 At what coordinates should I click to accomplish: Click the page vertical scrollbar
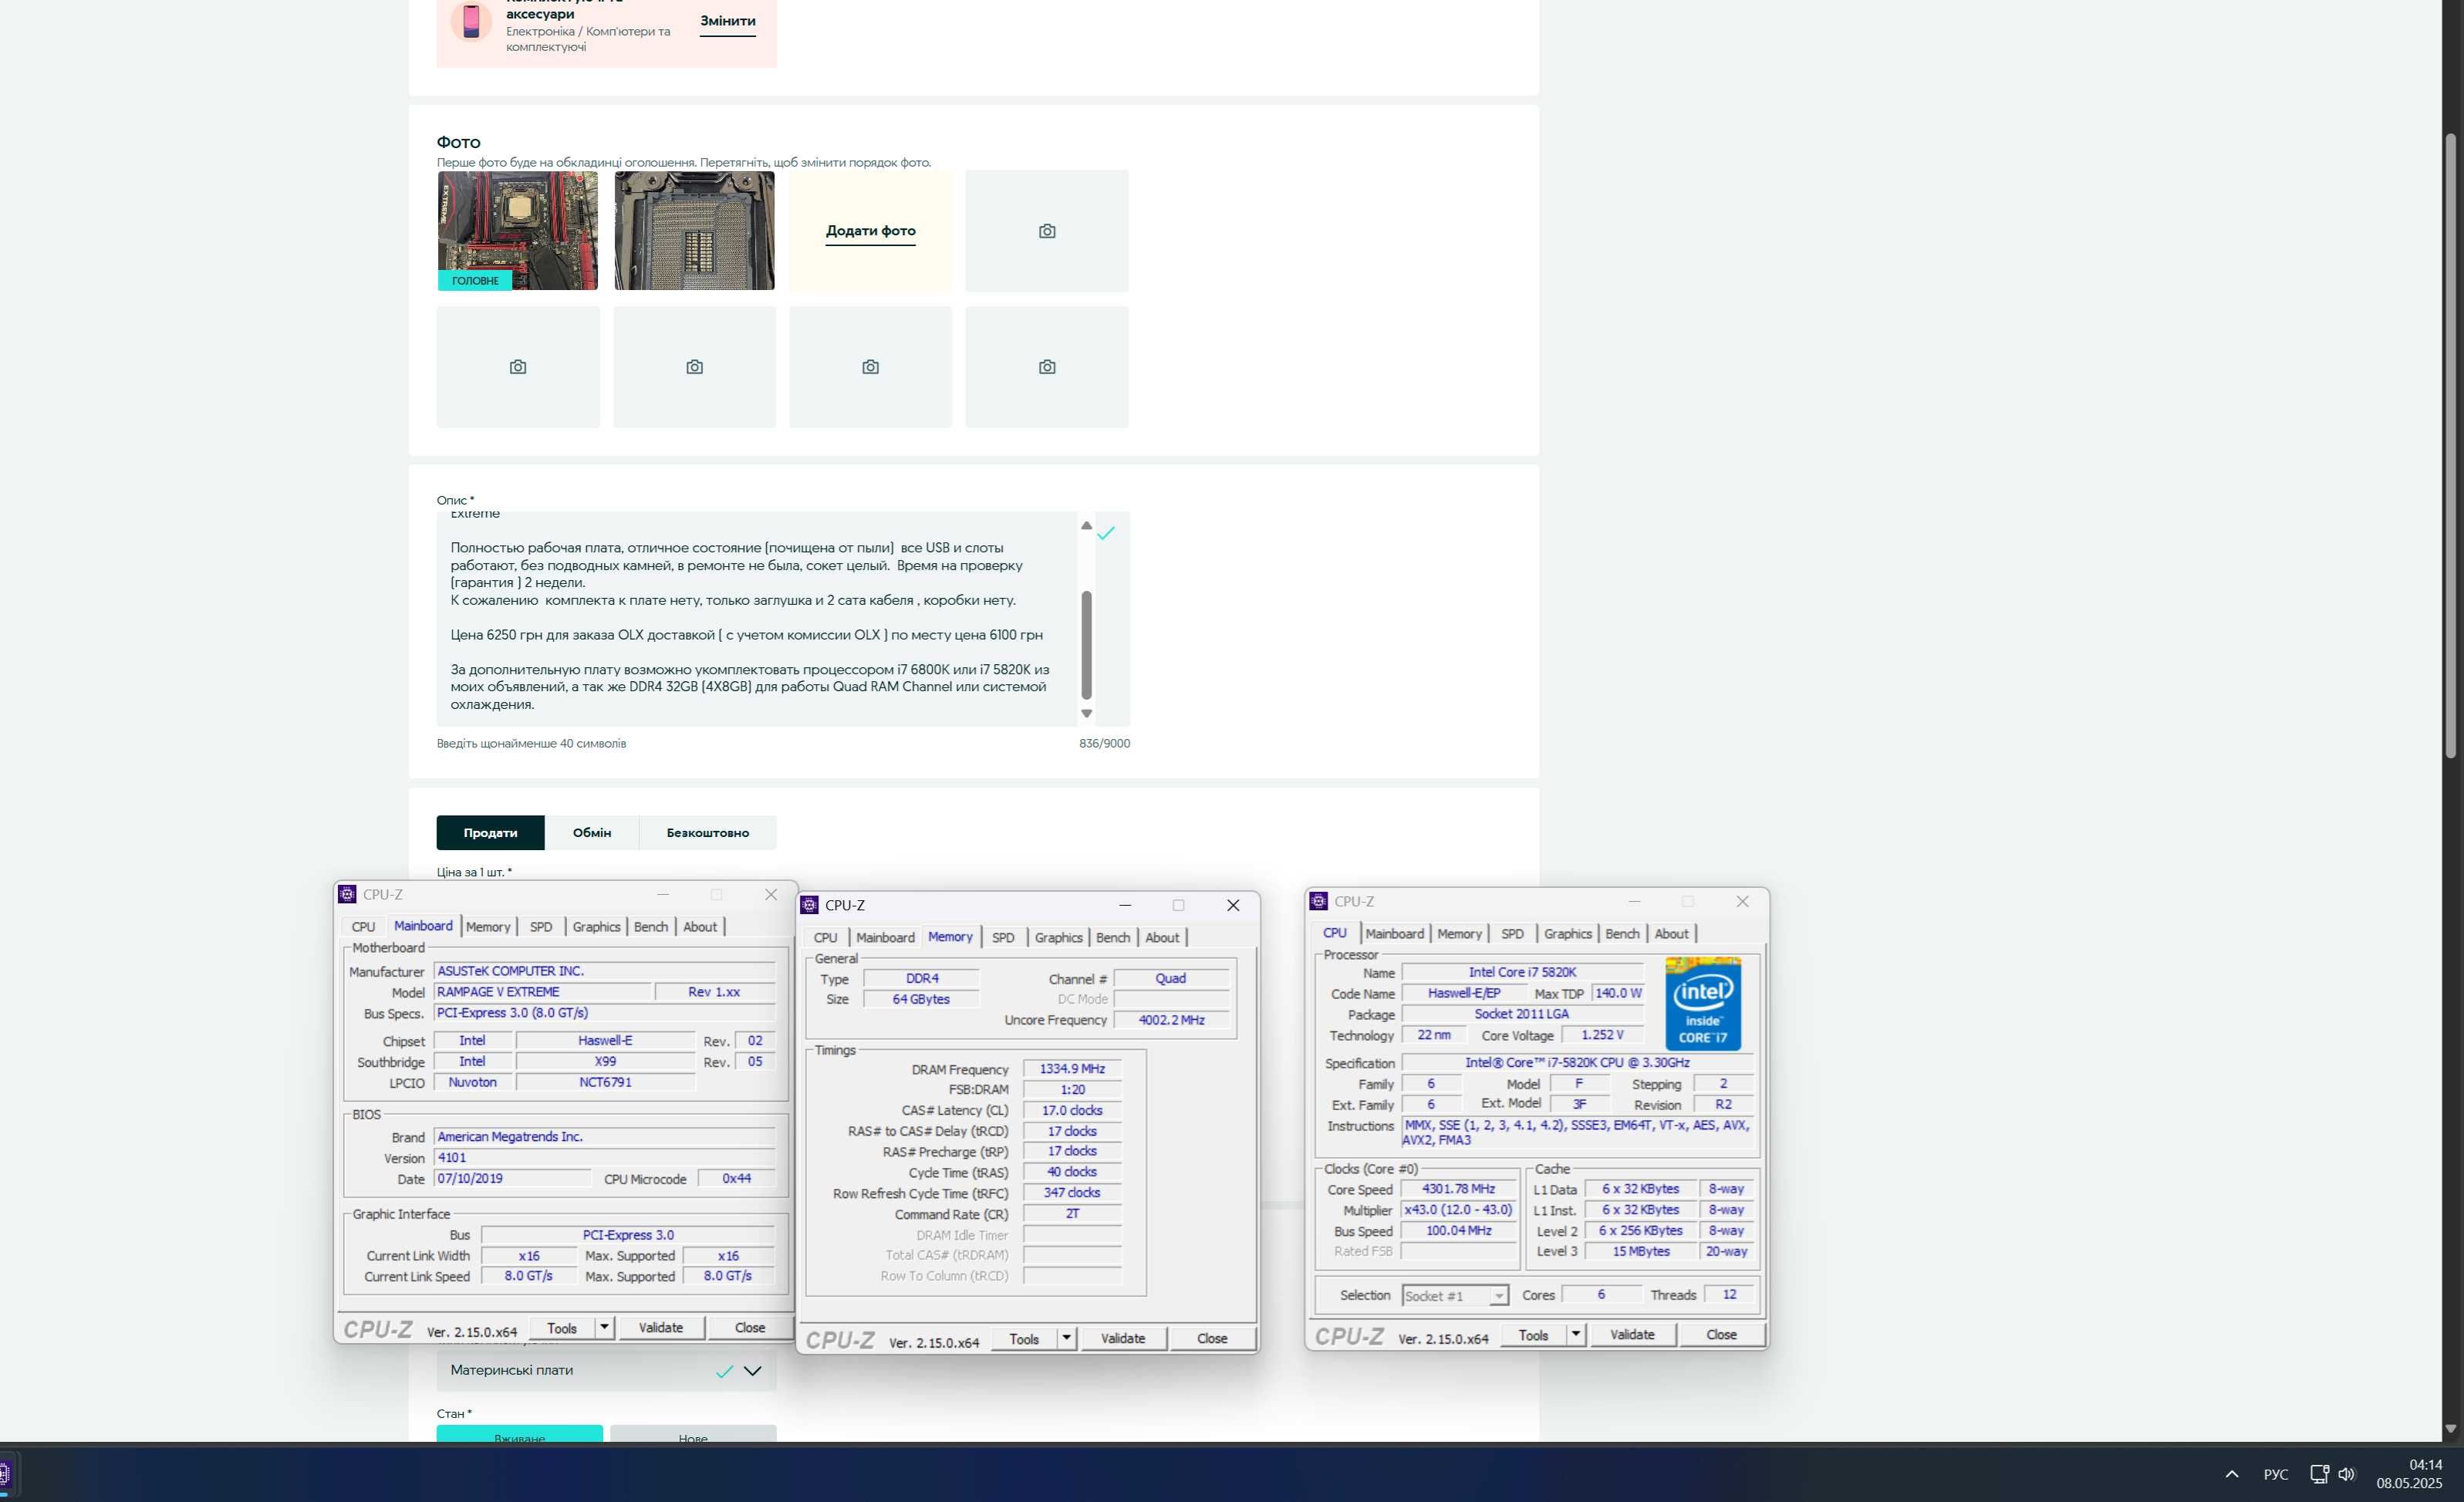pyautogui.click(x=2450, y=445)
